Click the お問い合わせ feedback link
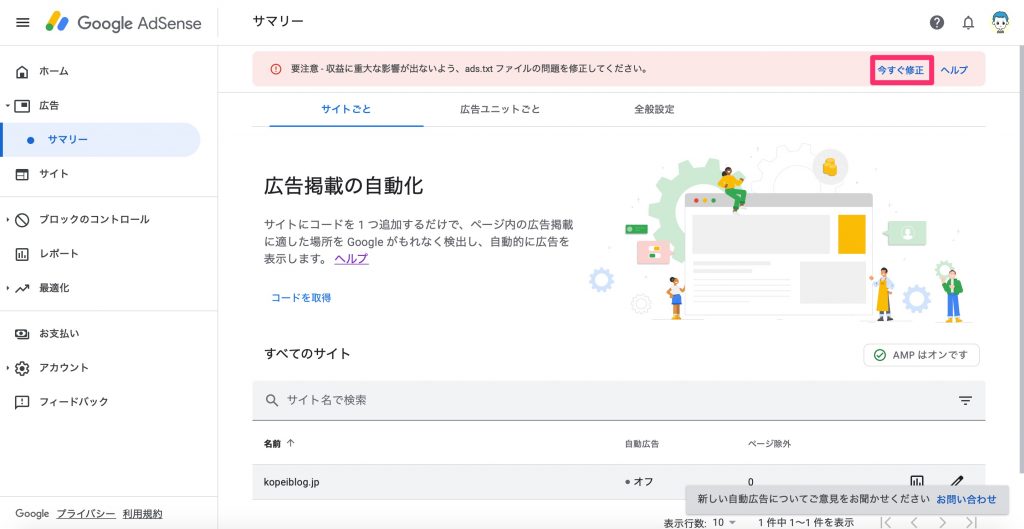 point(966,498)
